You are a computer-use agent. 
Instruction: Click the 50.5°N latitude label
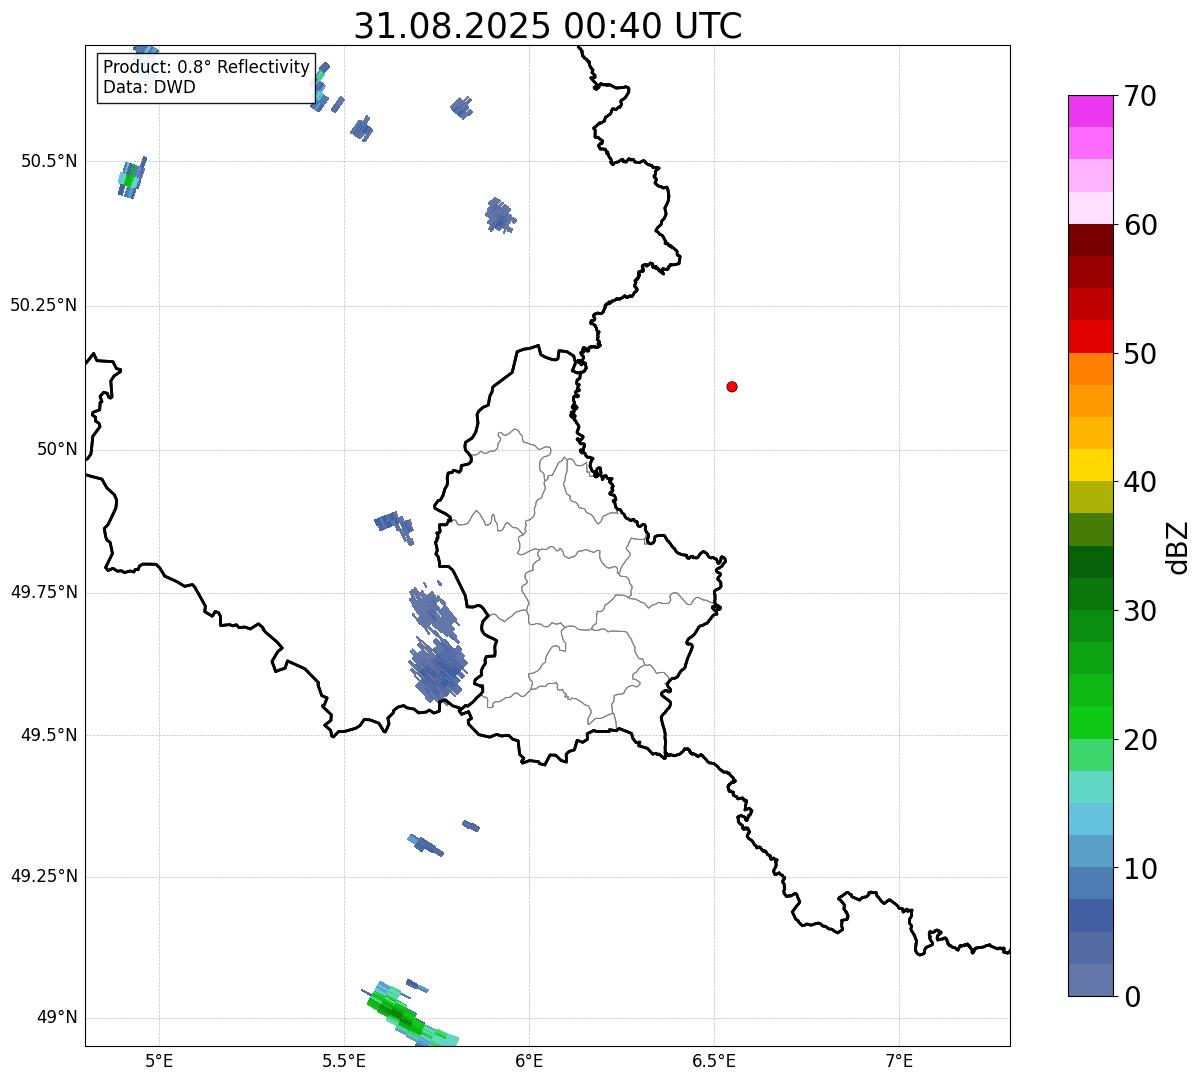pos(48,161)
